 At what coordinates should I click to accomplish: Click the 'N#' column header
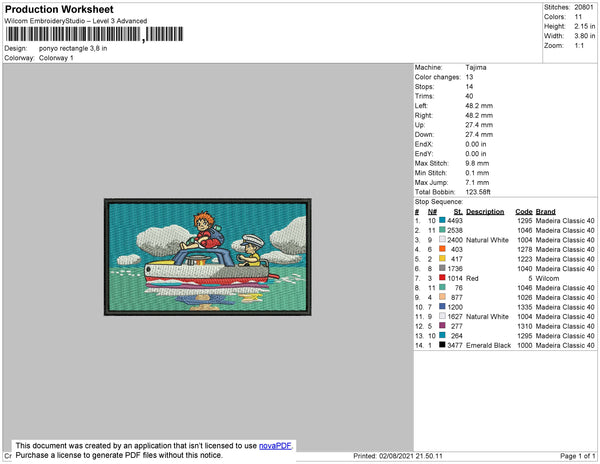click(x=432, y=212)
